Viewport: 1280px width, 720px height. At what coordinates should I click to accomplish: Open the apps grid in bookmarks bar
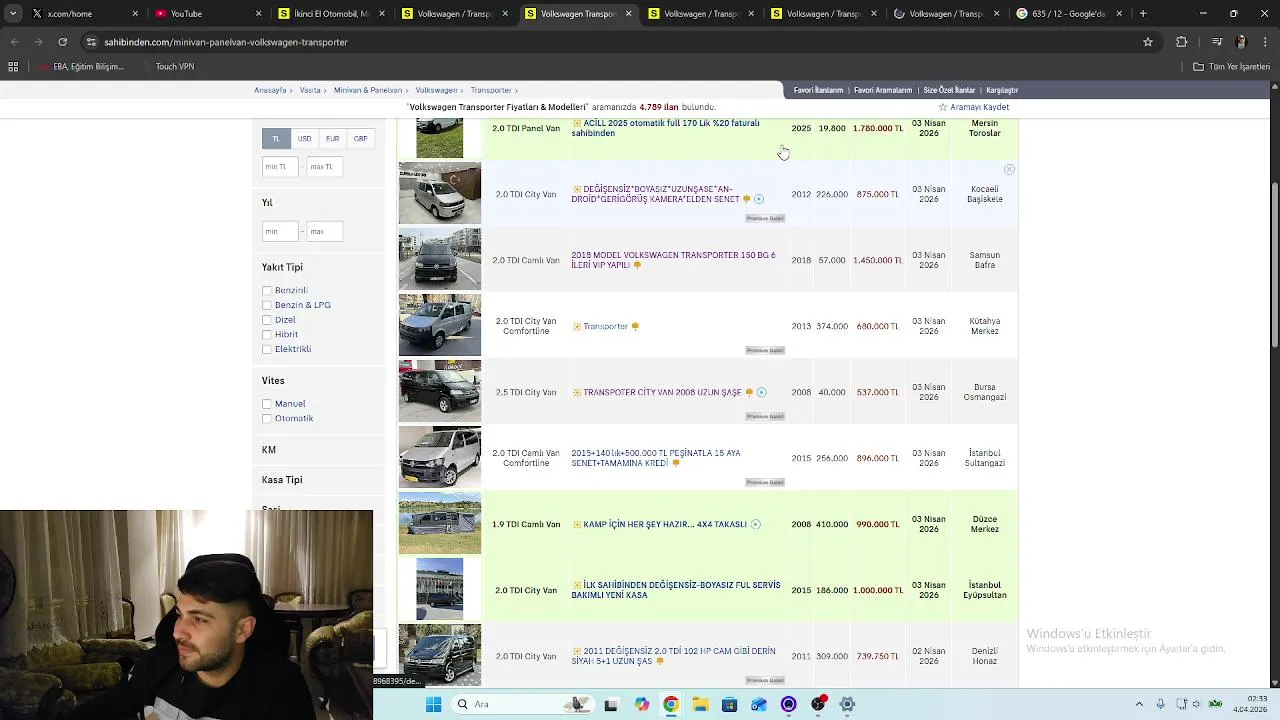13,67
